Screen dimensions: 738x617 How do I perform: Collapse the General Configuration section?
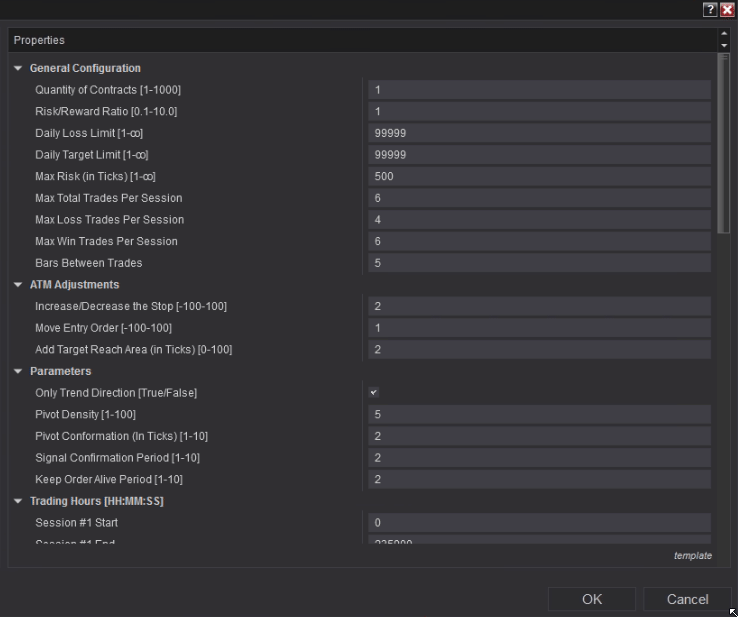[18, 69]
